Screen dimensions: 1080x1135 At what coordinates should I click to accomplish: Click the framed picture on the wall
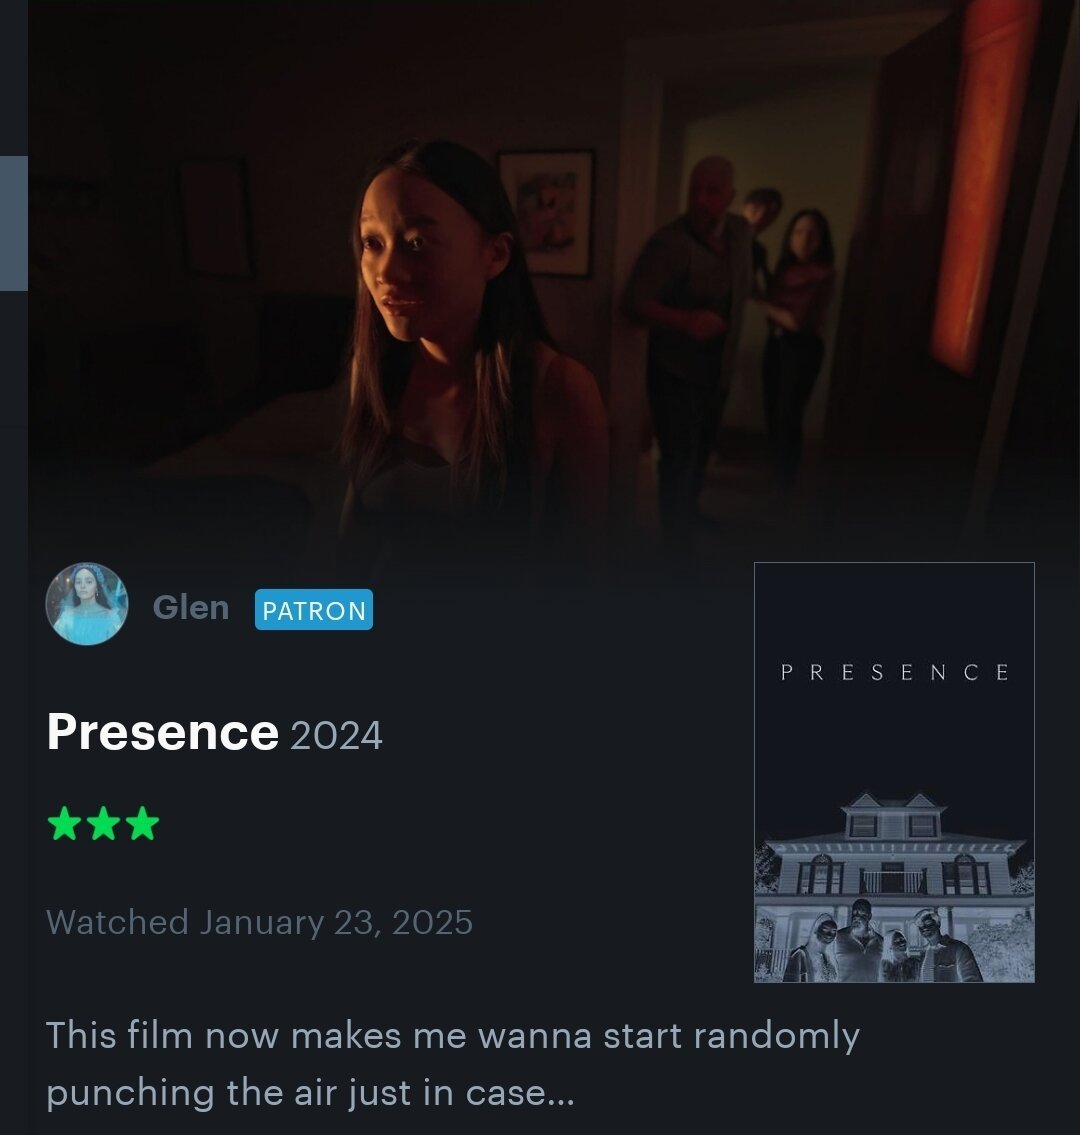coord(547,213)
